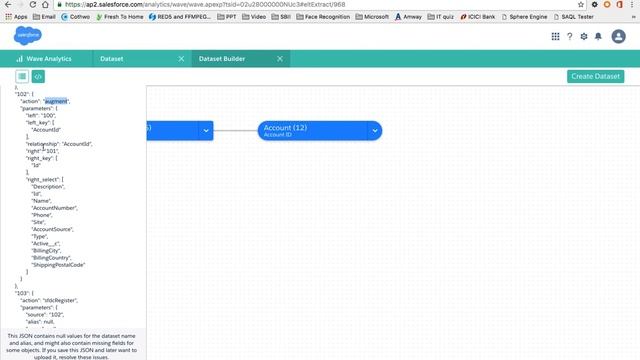View notifications via the bell icon

(598, 36)
